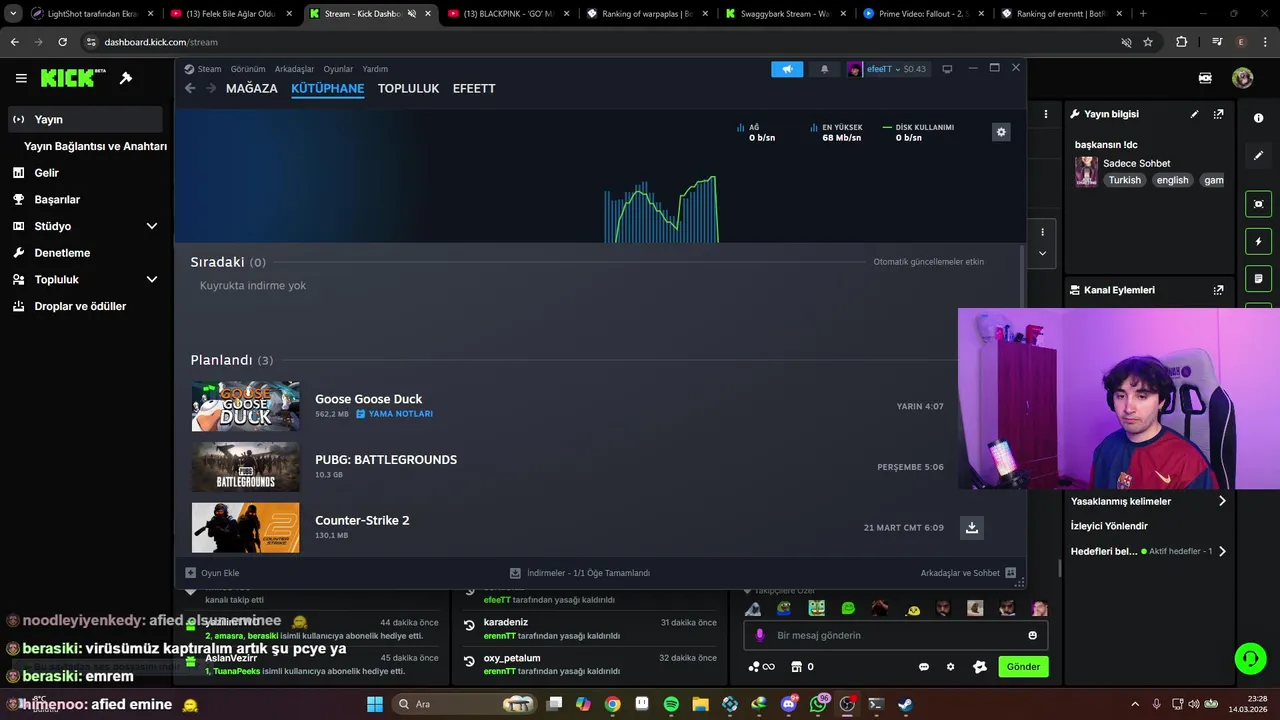
Task: Open Discord from taskbar
Action: pyautogui.click(x=789, y=704)
